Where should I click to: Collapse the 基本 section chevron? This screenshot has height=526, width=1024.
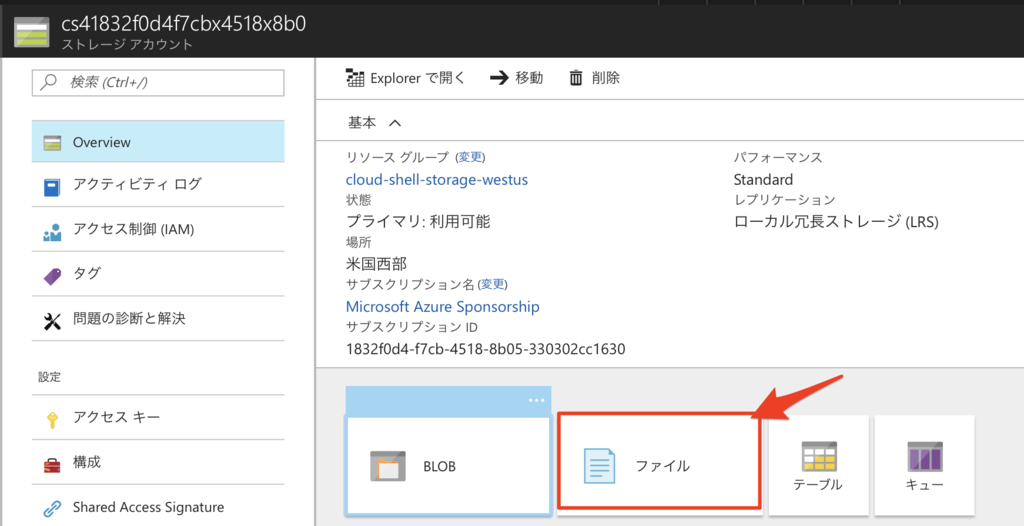coord(394,123)
